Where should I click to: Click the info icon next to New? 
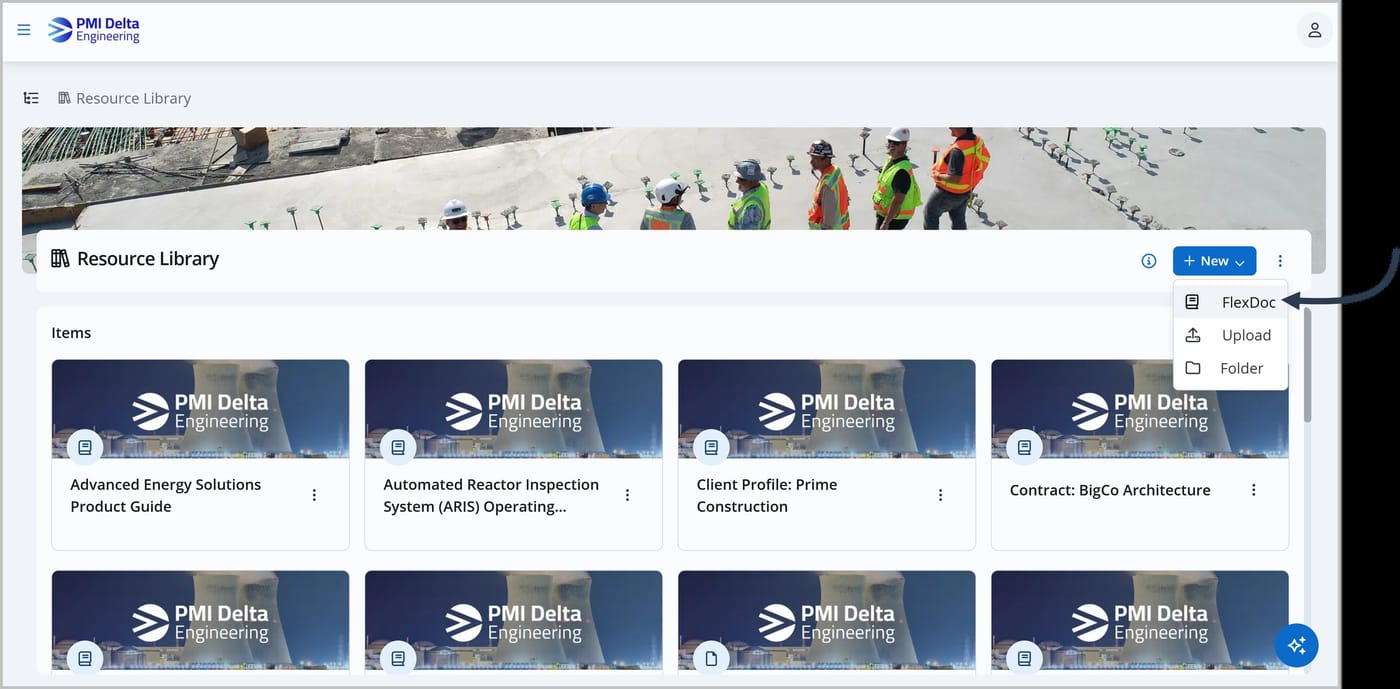click(1149, 261)
